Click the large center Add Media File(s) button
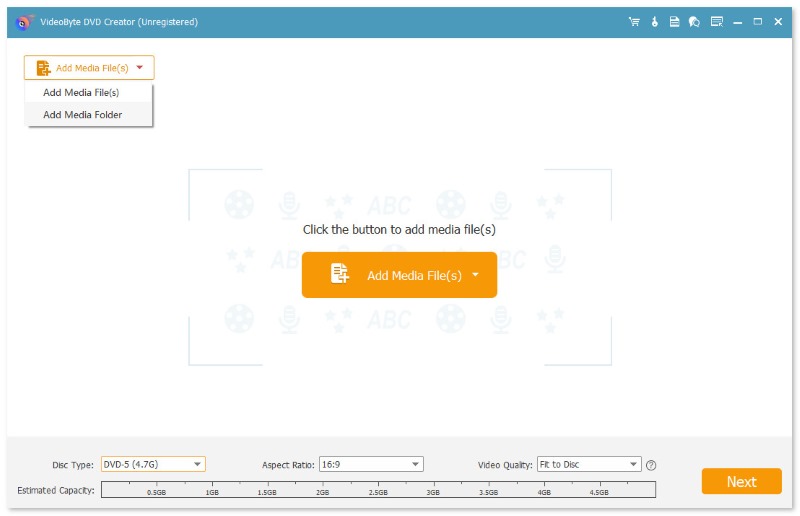 point(400,275)
